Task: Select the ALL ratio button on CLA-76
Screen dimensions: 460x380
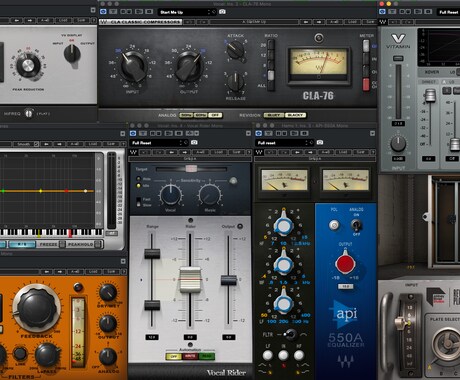Action: coord(271,86)
